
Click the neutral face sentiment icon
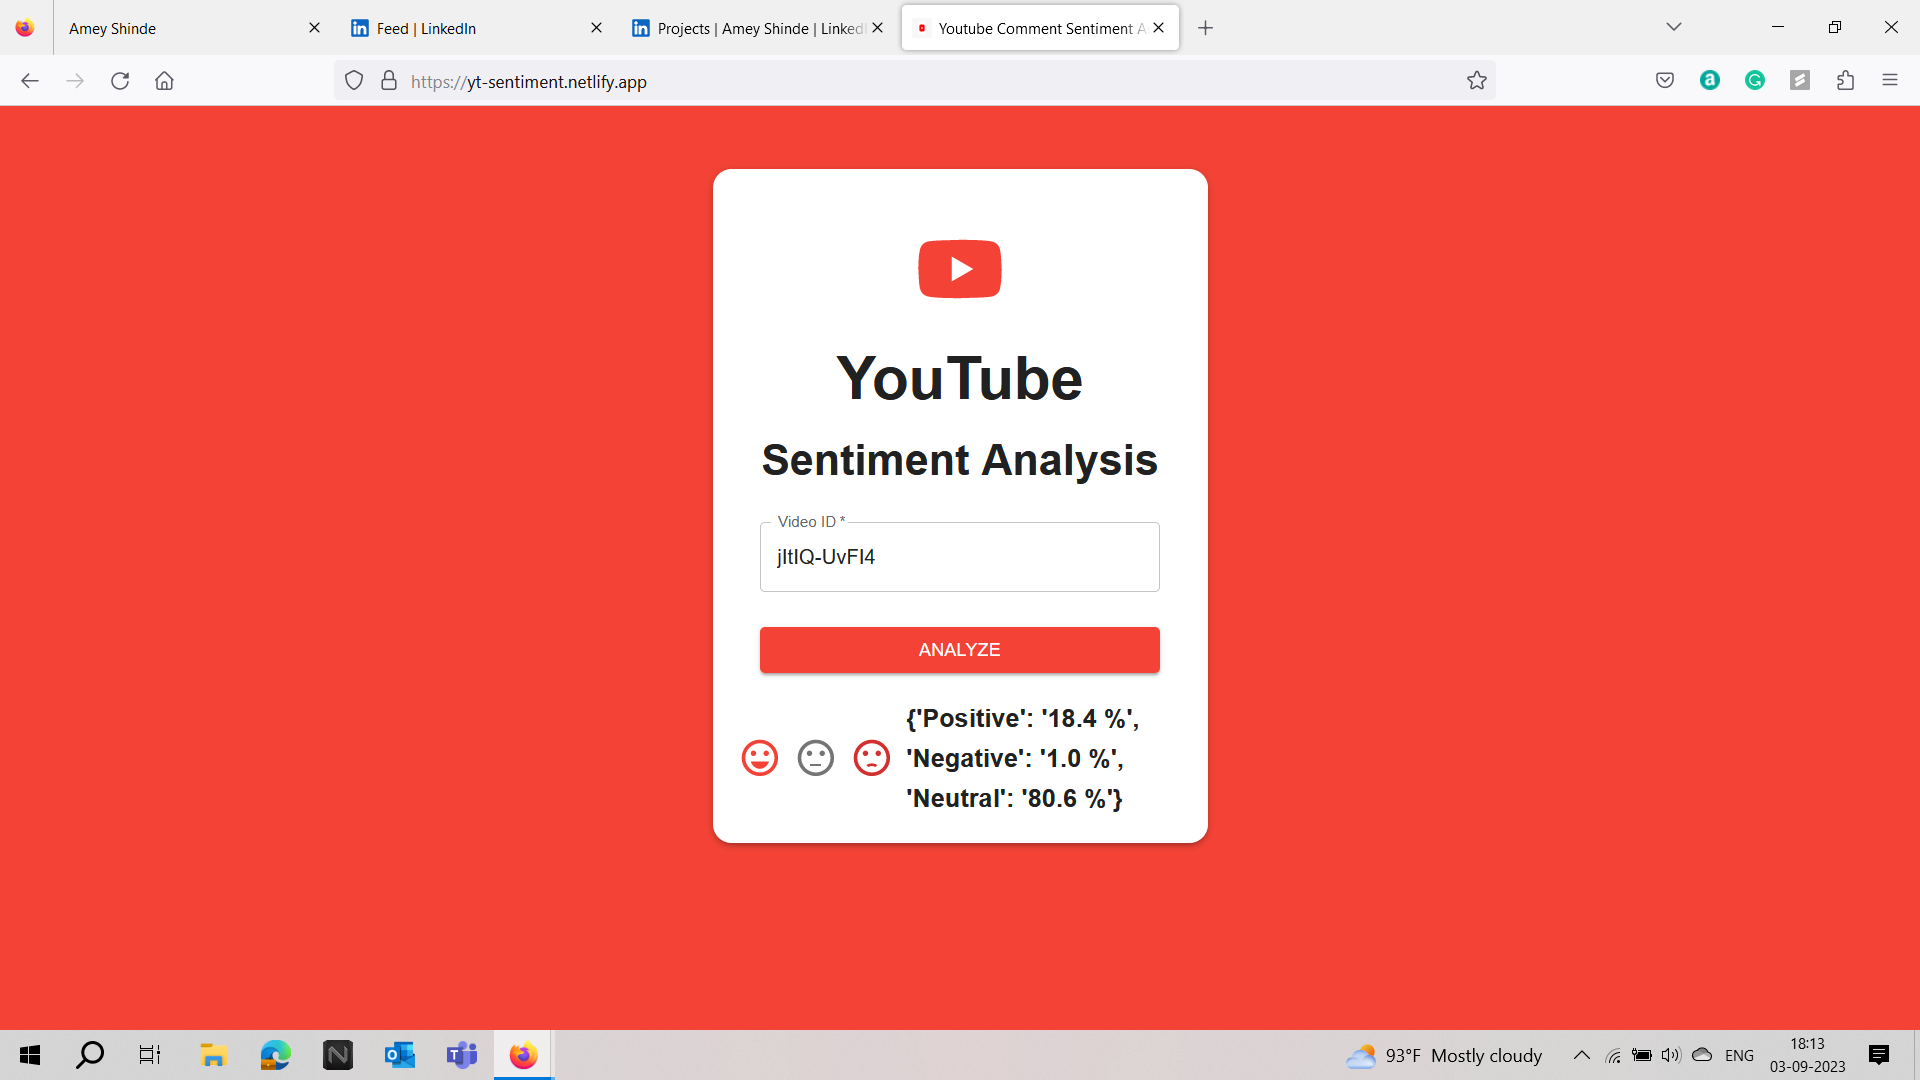coord(815,758)
